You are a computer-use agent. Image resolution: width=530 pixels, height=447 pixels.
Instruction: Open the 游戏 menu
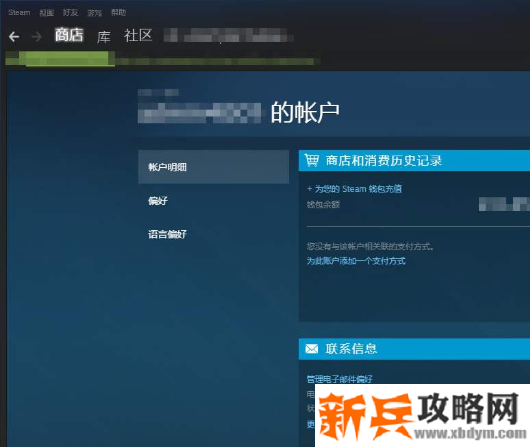pos(94,13)
